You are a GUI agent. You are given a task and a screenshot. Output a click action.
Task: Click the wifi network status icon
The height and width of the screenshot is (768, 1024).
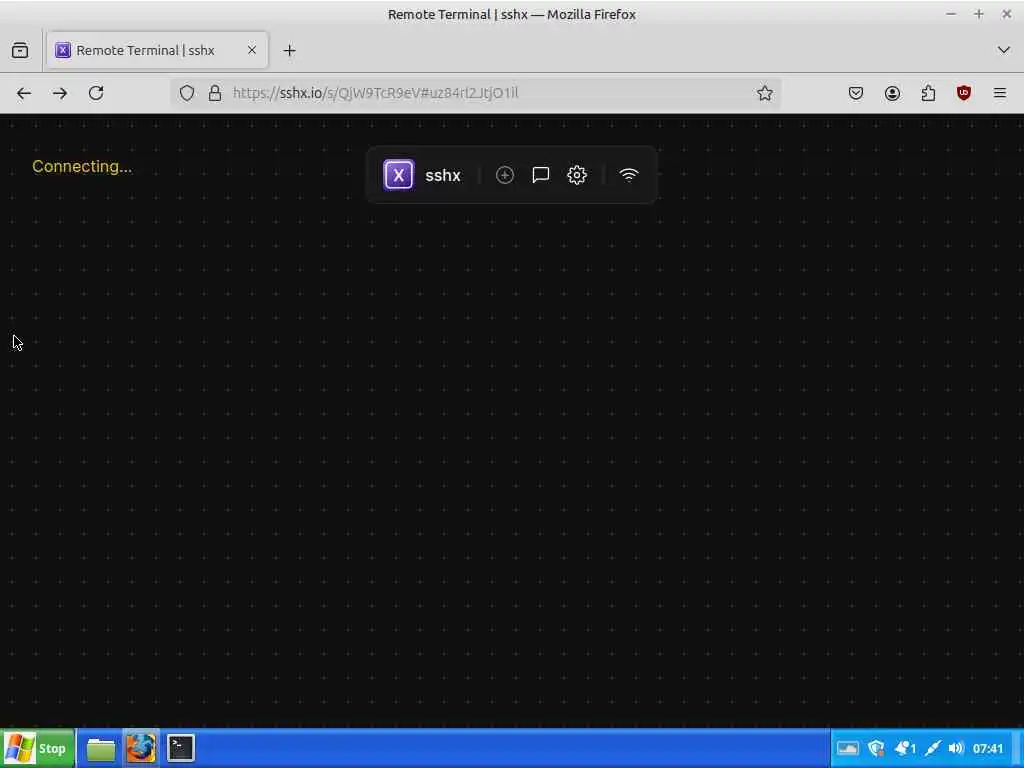point(629,175)
